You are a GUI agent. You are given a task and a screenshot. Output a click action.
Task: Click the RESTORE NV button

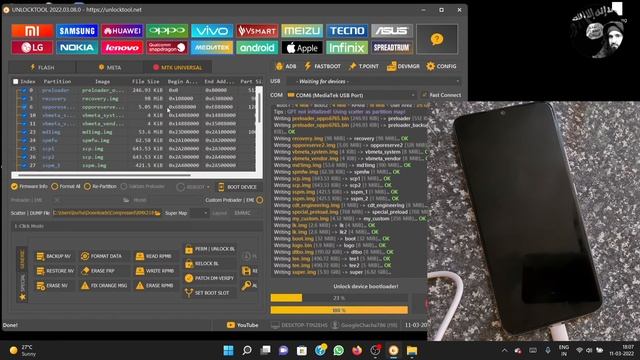(55, 271)
